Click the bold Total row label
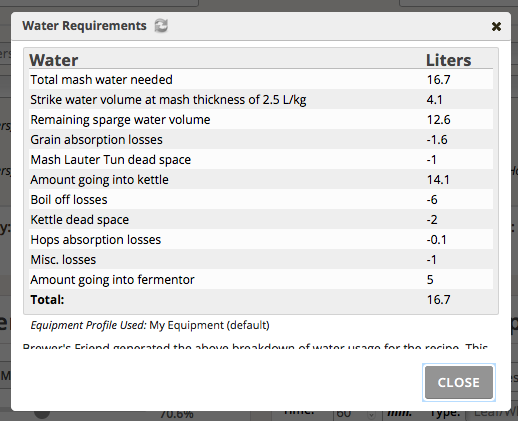Viewport: 518px width, 421px height. [47, 300]
